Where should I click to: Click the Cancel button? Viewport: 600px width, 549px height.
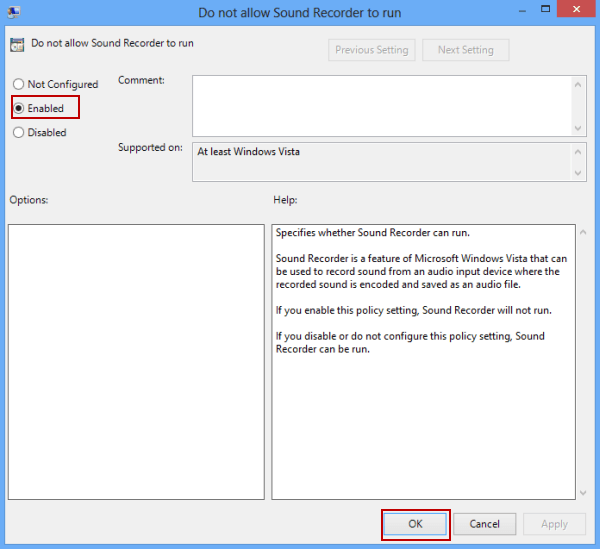[484, 524]
